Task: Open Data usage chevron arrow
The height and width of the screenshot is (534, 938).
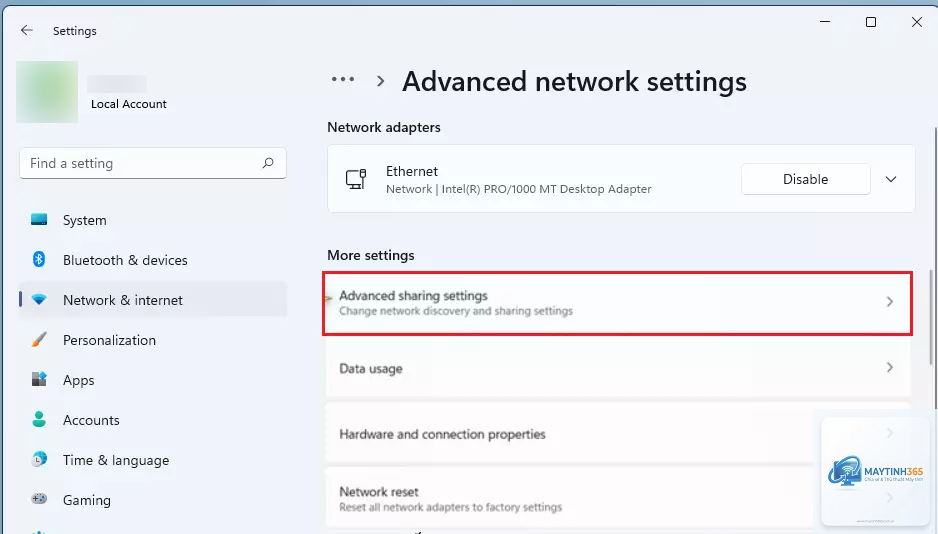Action: pyautogui.click(x=890, y=367)
